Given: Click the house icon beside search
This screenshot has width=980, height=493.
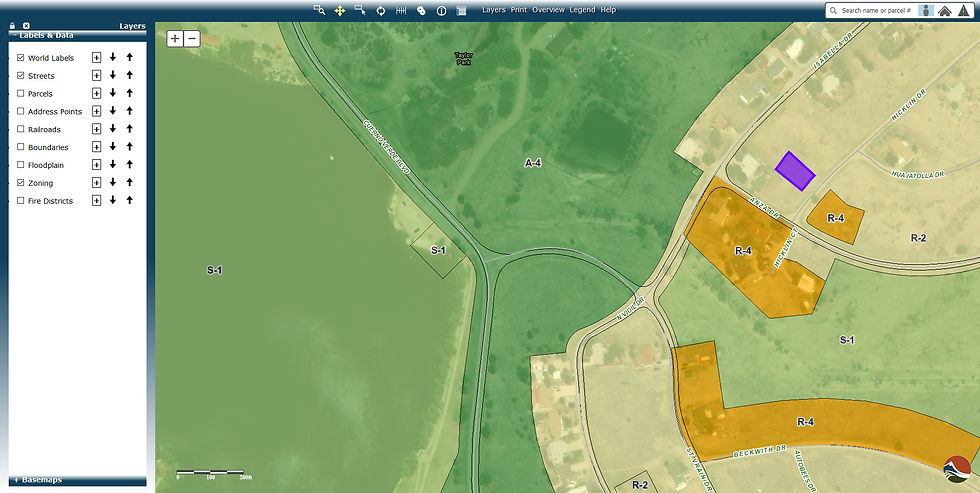Looking at the screenshot, I should (945, 11).
